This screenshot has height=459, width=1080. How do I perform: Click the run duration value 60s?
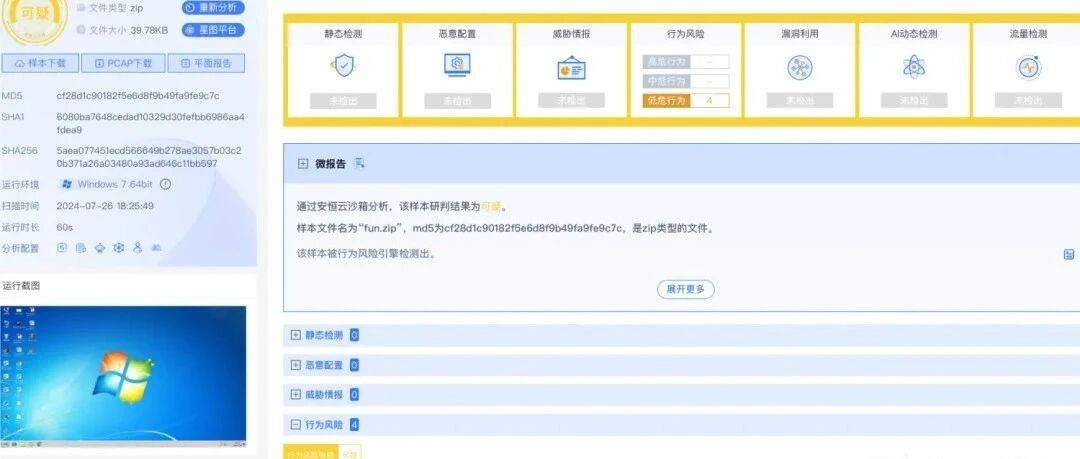(x=65, y=227)
